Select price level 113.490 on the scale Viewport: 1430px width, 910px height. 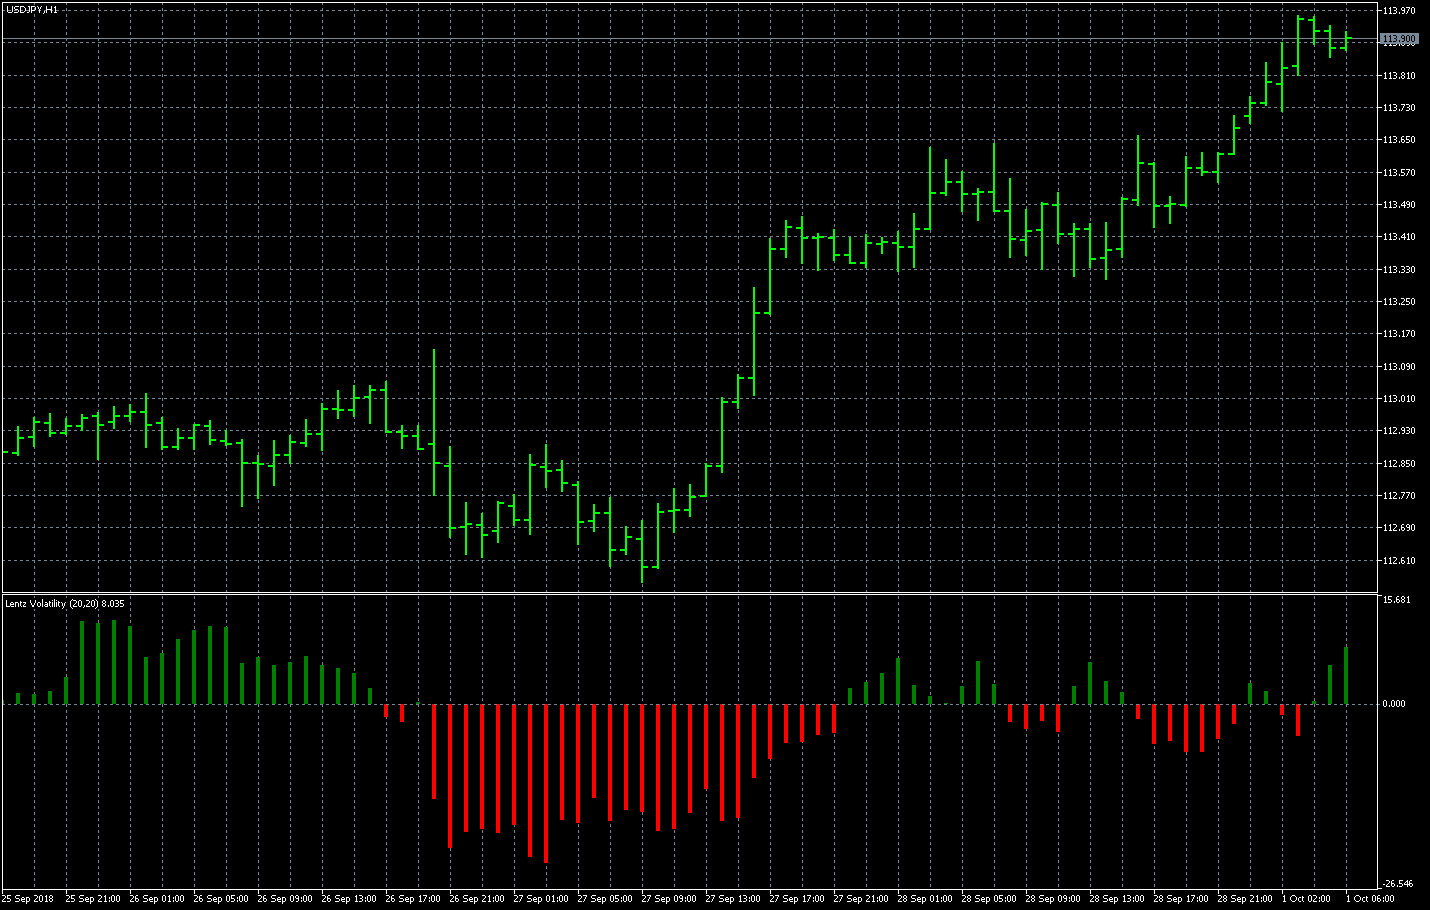(x=1399, y=205)
